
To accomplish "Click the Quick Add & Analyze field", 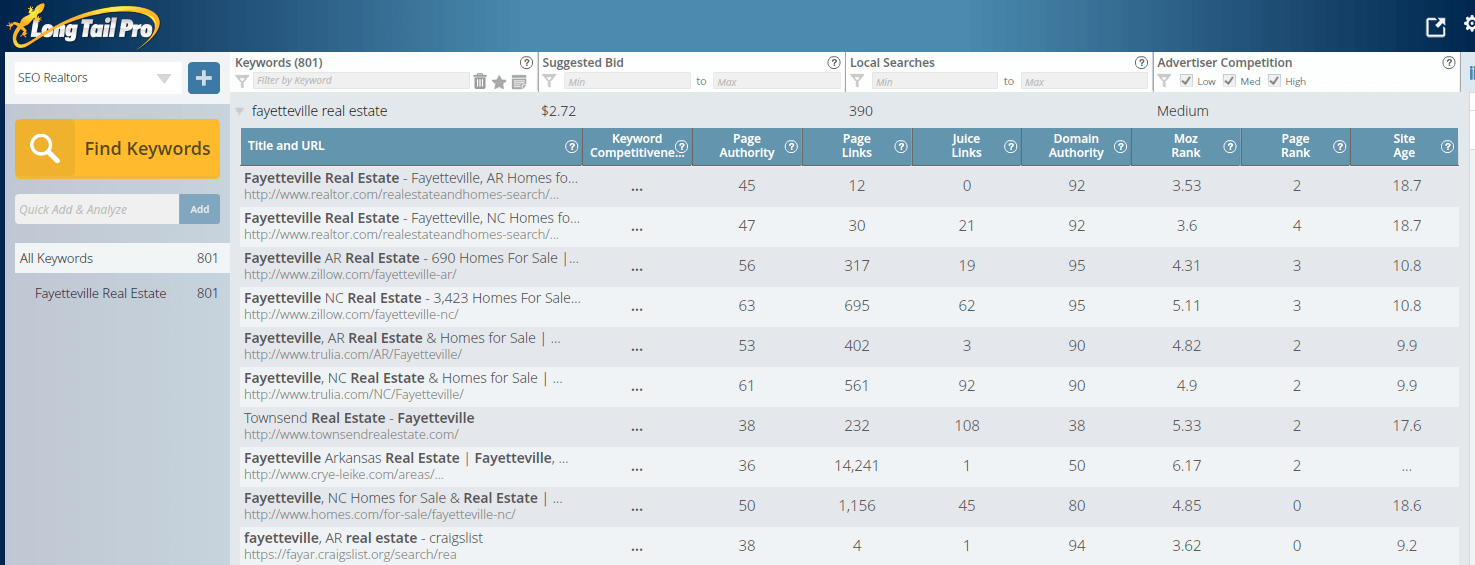I will point(97,209).
